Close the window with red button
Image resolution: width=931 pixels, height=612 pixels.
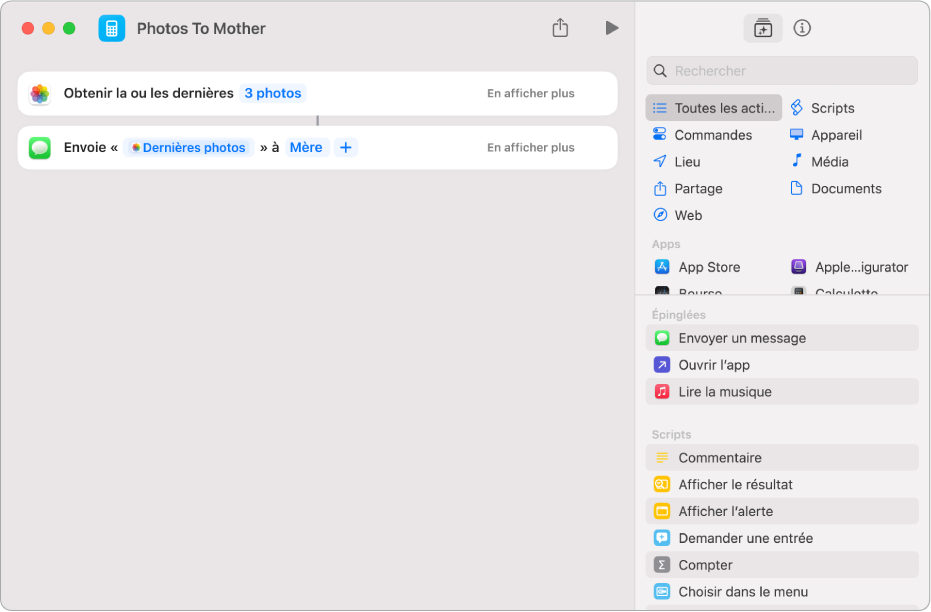pos(27,28)
